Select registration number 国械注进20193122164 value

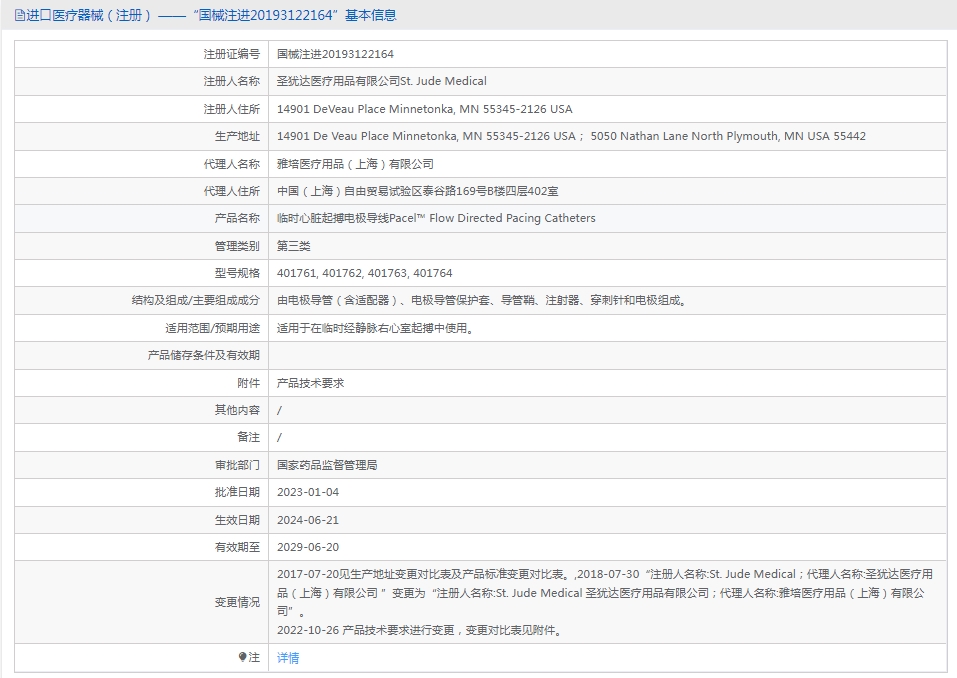(x=335, y=54)
